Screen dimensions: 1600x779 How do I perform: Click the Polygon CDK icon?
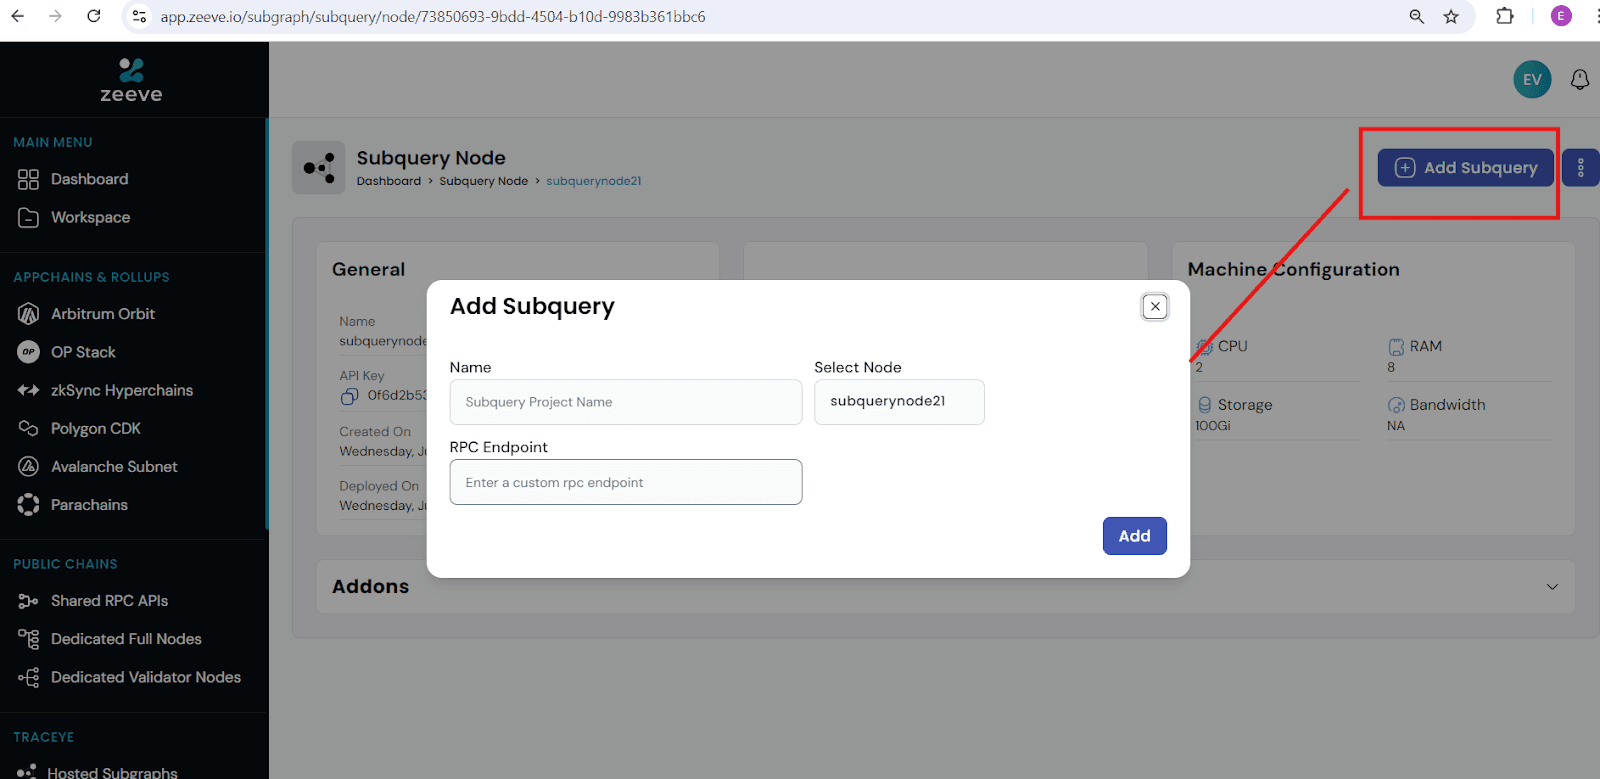[28, 428]
